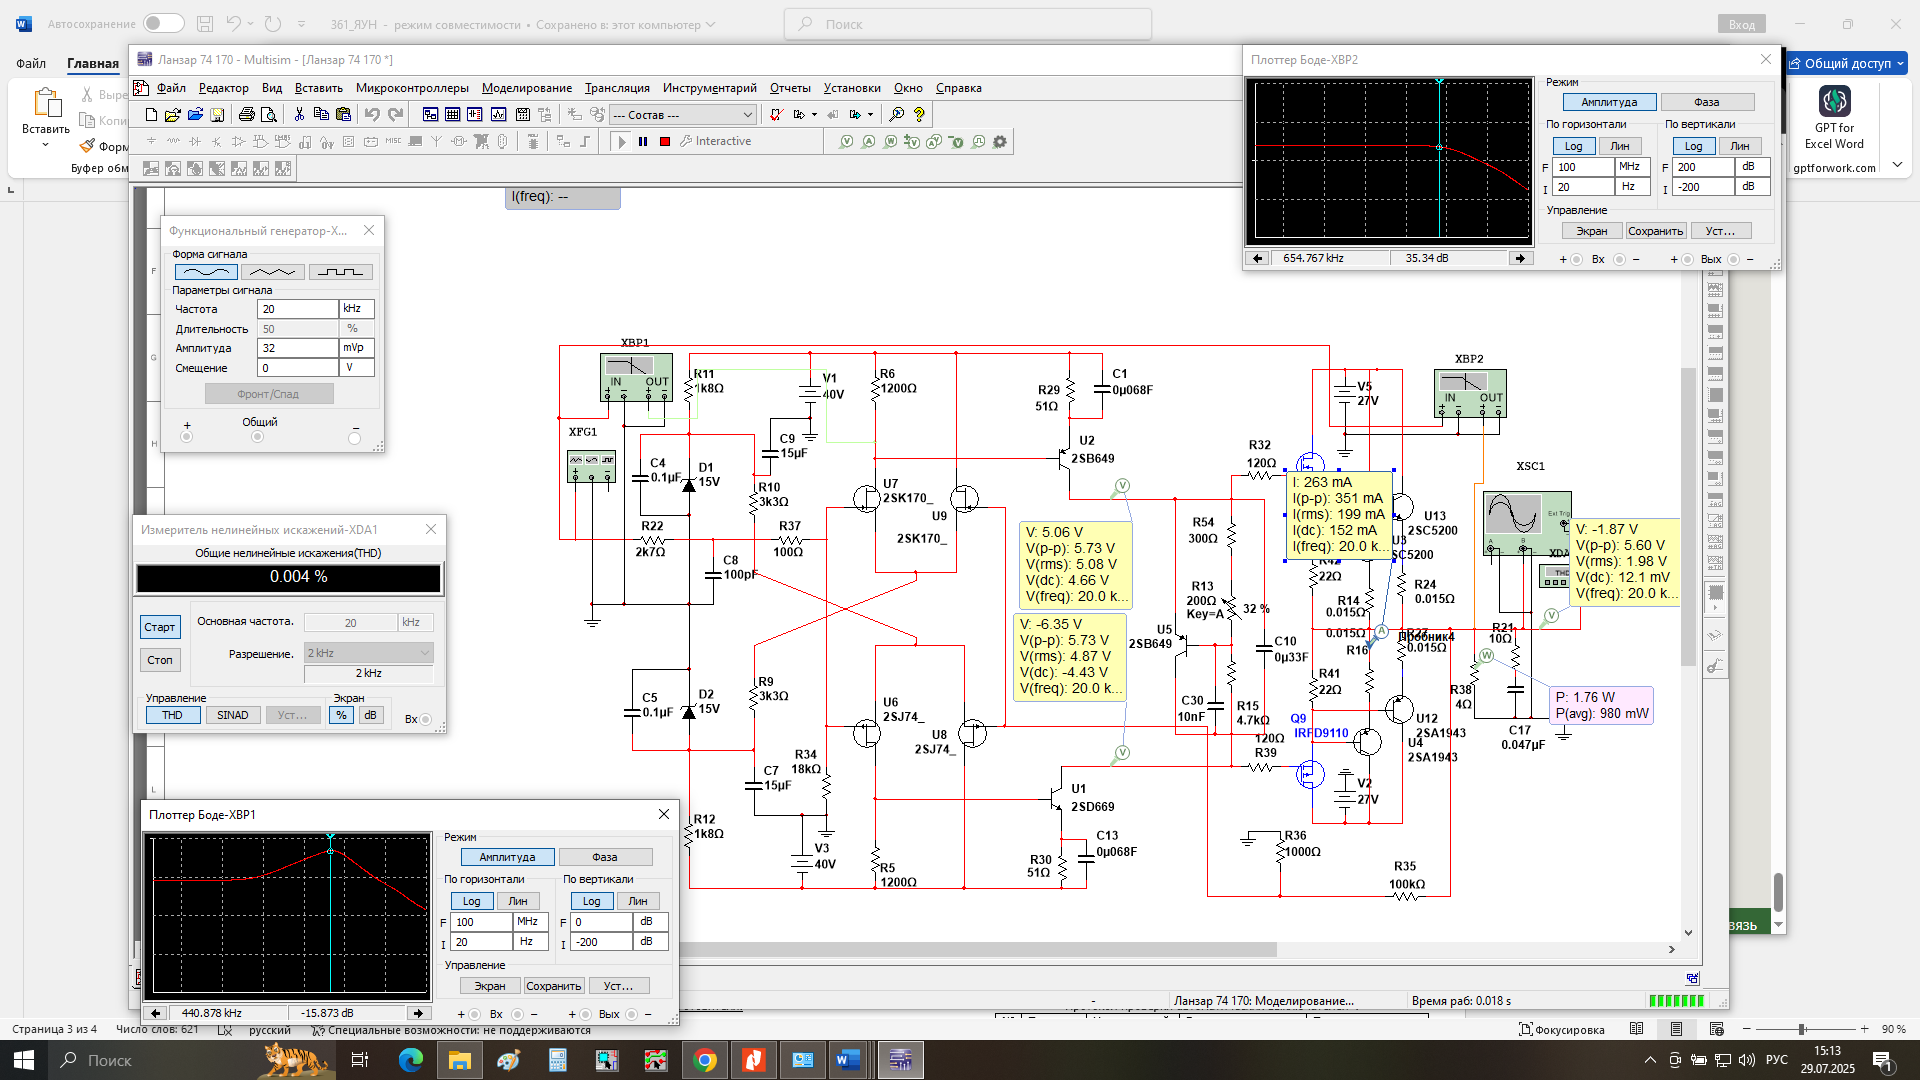Select square waveform in function generator
Viewport: 1920px width, 1080px height.
click(x=341, y=272)
